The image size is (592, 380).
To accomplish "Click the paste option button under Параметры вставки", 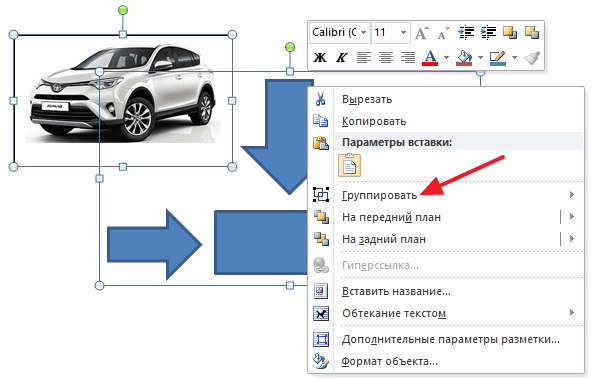I will point(349,165).
